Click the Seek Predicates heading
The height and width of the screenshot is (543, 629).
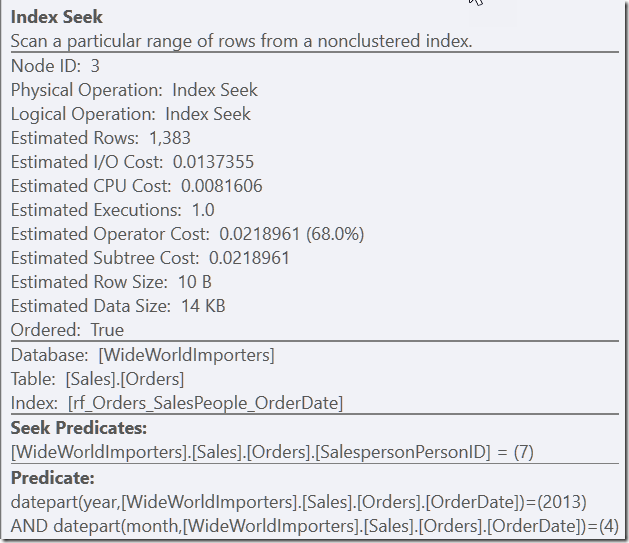pos(79,428)
